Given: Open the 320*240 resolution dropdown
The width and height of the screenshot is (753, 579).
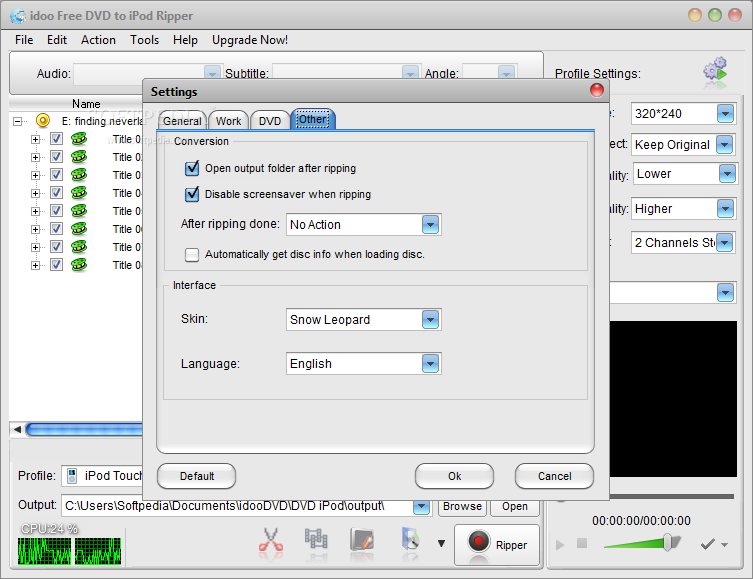Looking at the screenshot, I should tap(725, 114).
